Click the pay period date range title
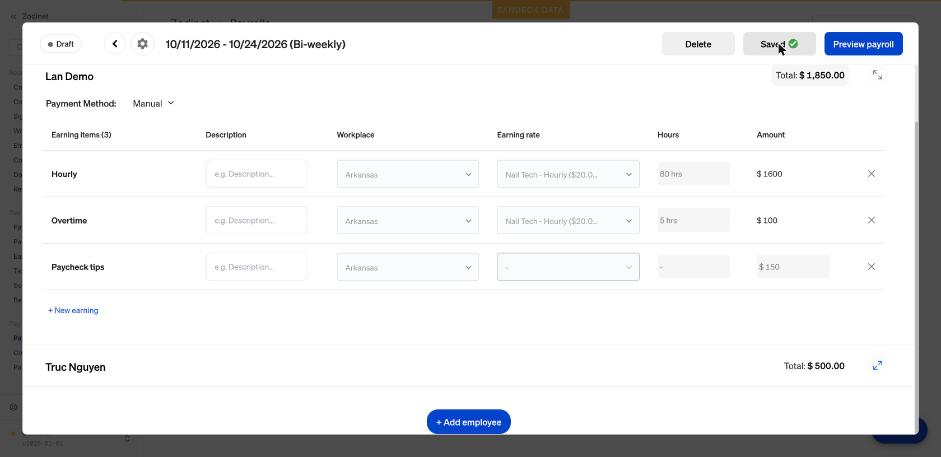This screenshot has width=941, height=457. pyautogui.click(x=256, y=44)
